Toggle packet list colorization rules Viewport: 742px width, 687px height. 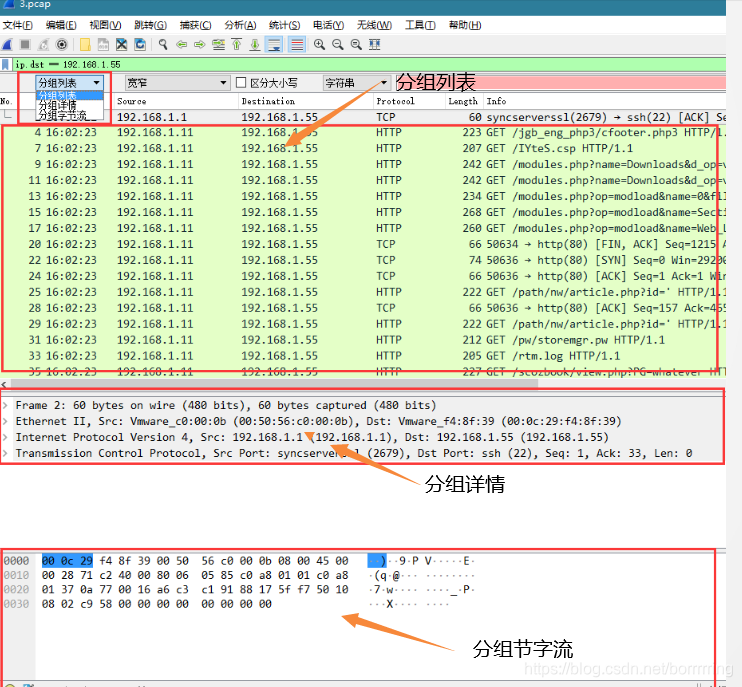[x=297, y=45]
